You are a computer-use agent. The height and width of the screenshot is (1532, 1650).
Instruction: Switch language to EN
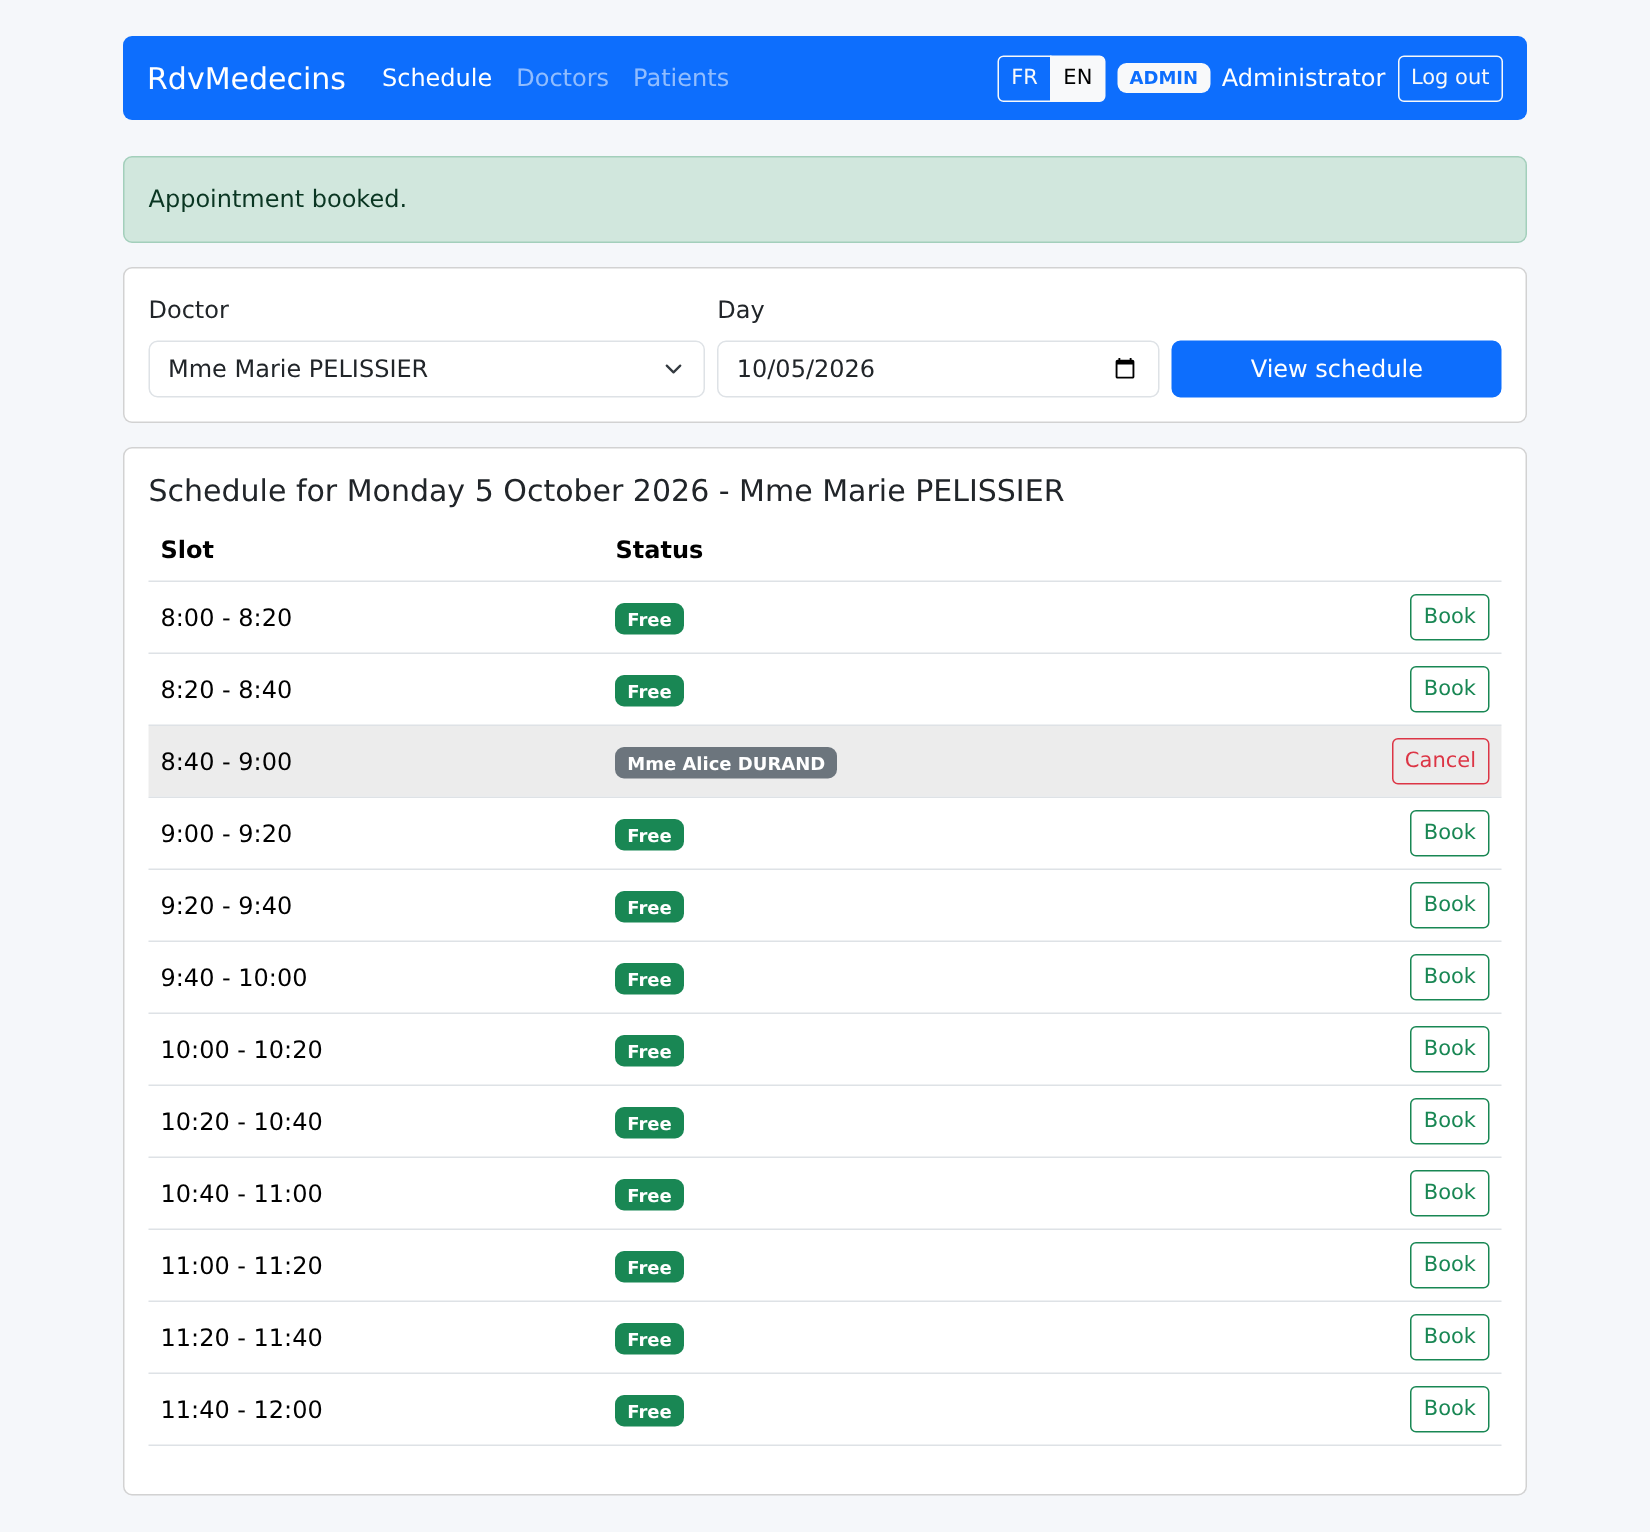1077,78
